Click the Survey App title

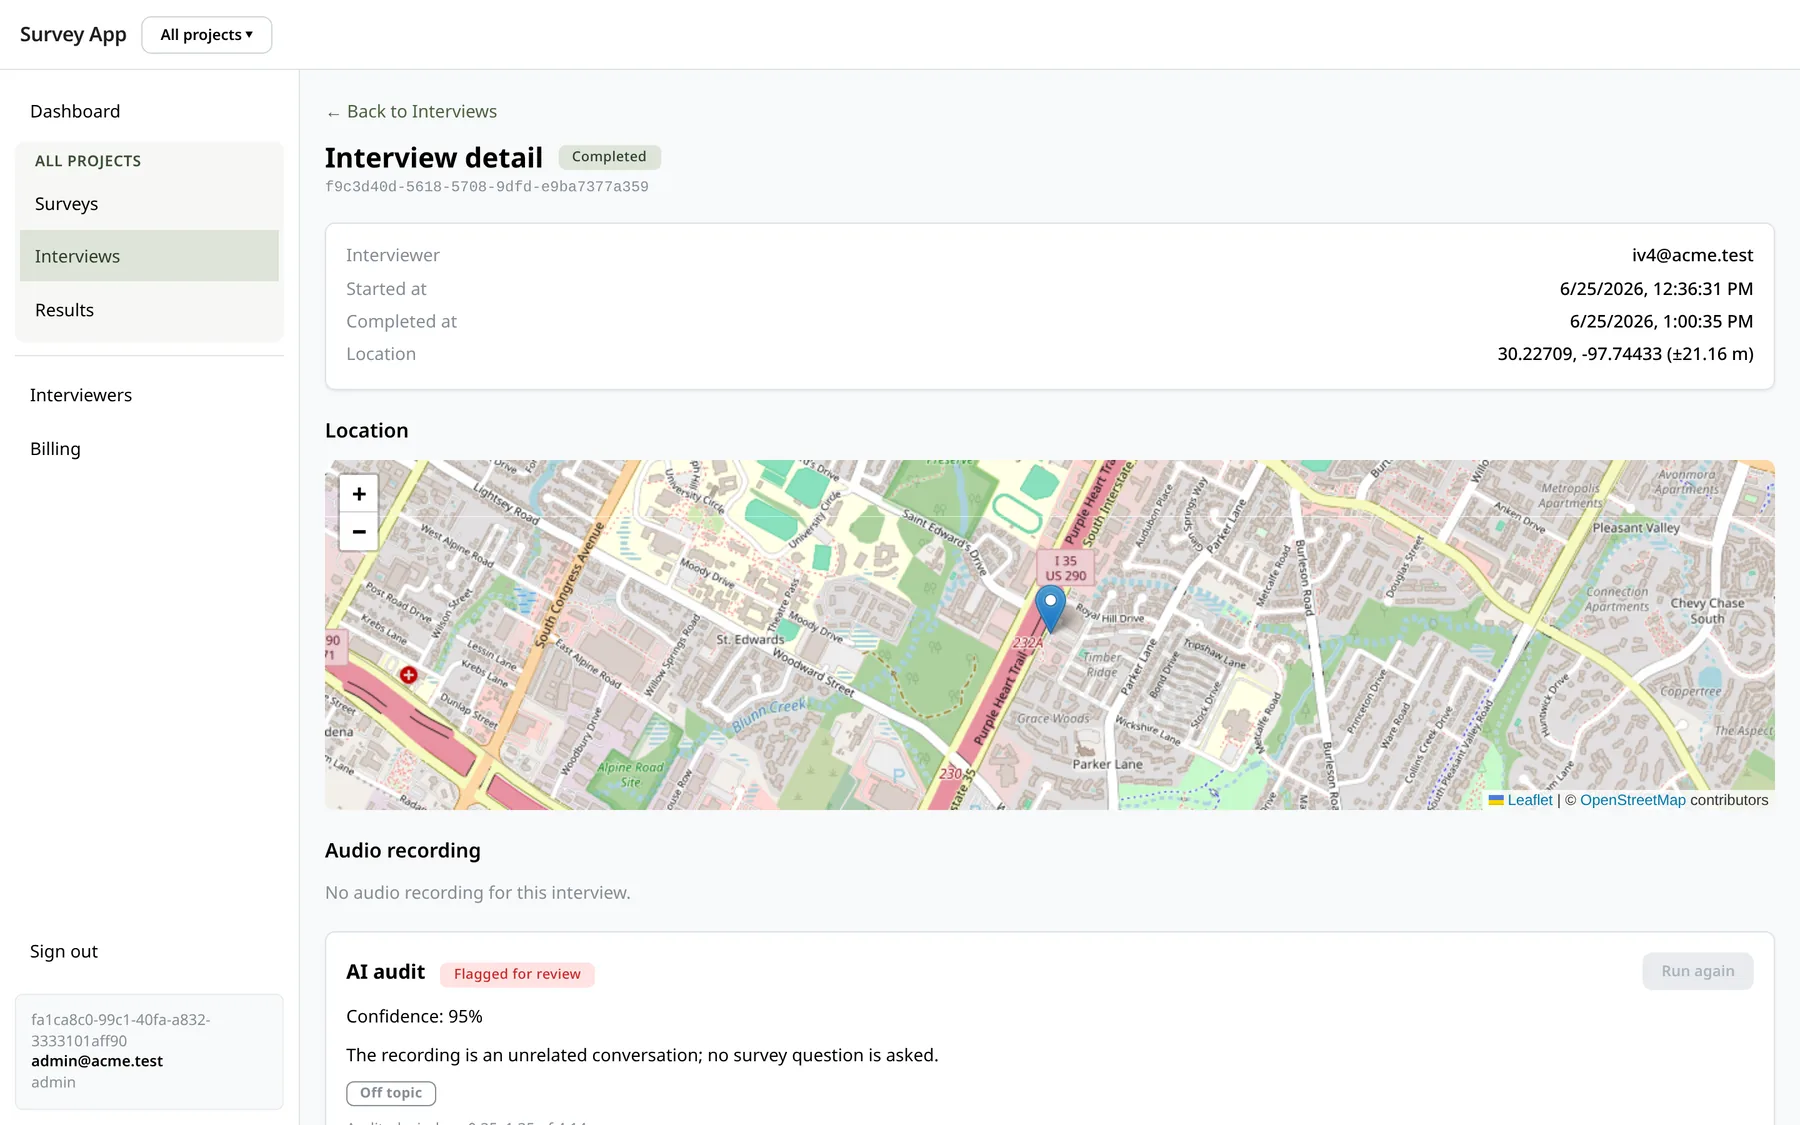73,35
